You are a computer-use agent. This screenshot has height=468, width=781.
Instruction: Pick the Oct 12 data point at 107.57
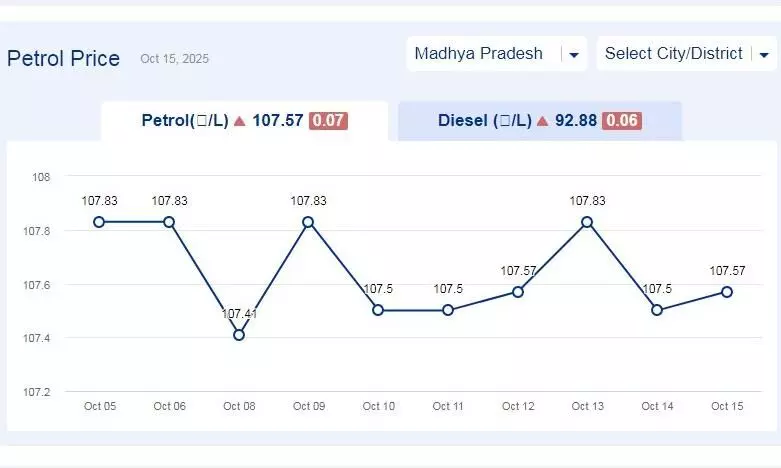click(518, 292)
